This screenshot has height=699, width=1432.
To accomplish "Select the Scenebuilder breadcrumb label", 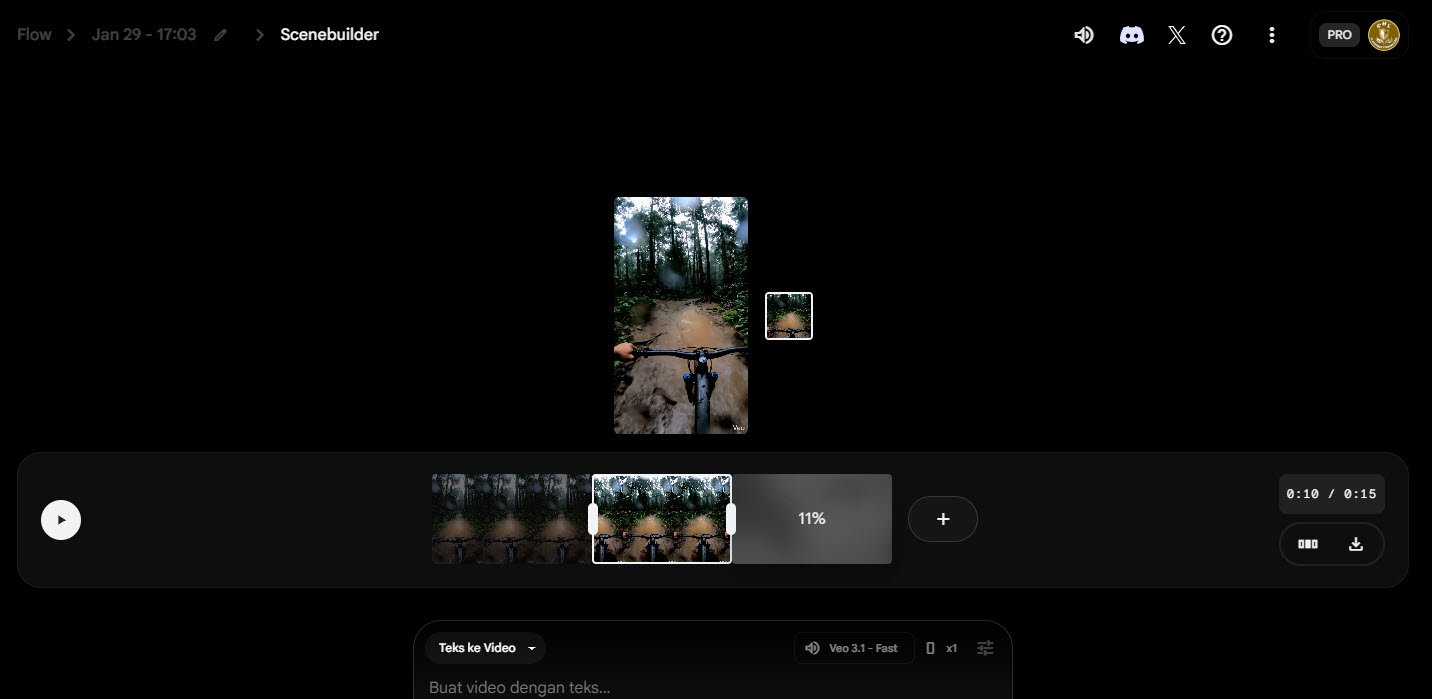I will [x=329, y=35].
